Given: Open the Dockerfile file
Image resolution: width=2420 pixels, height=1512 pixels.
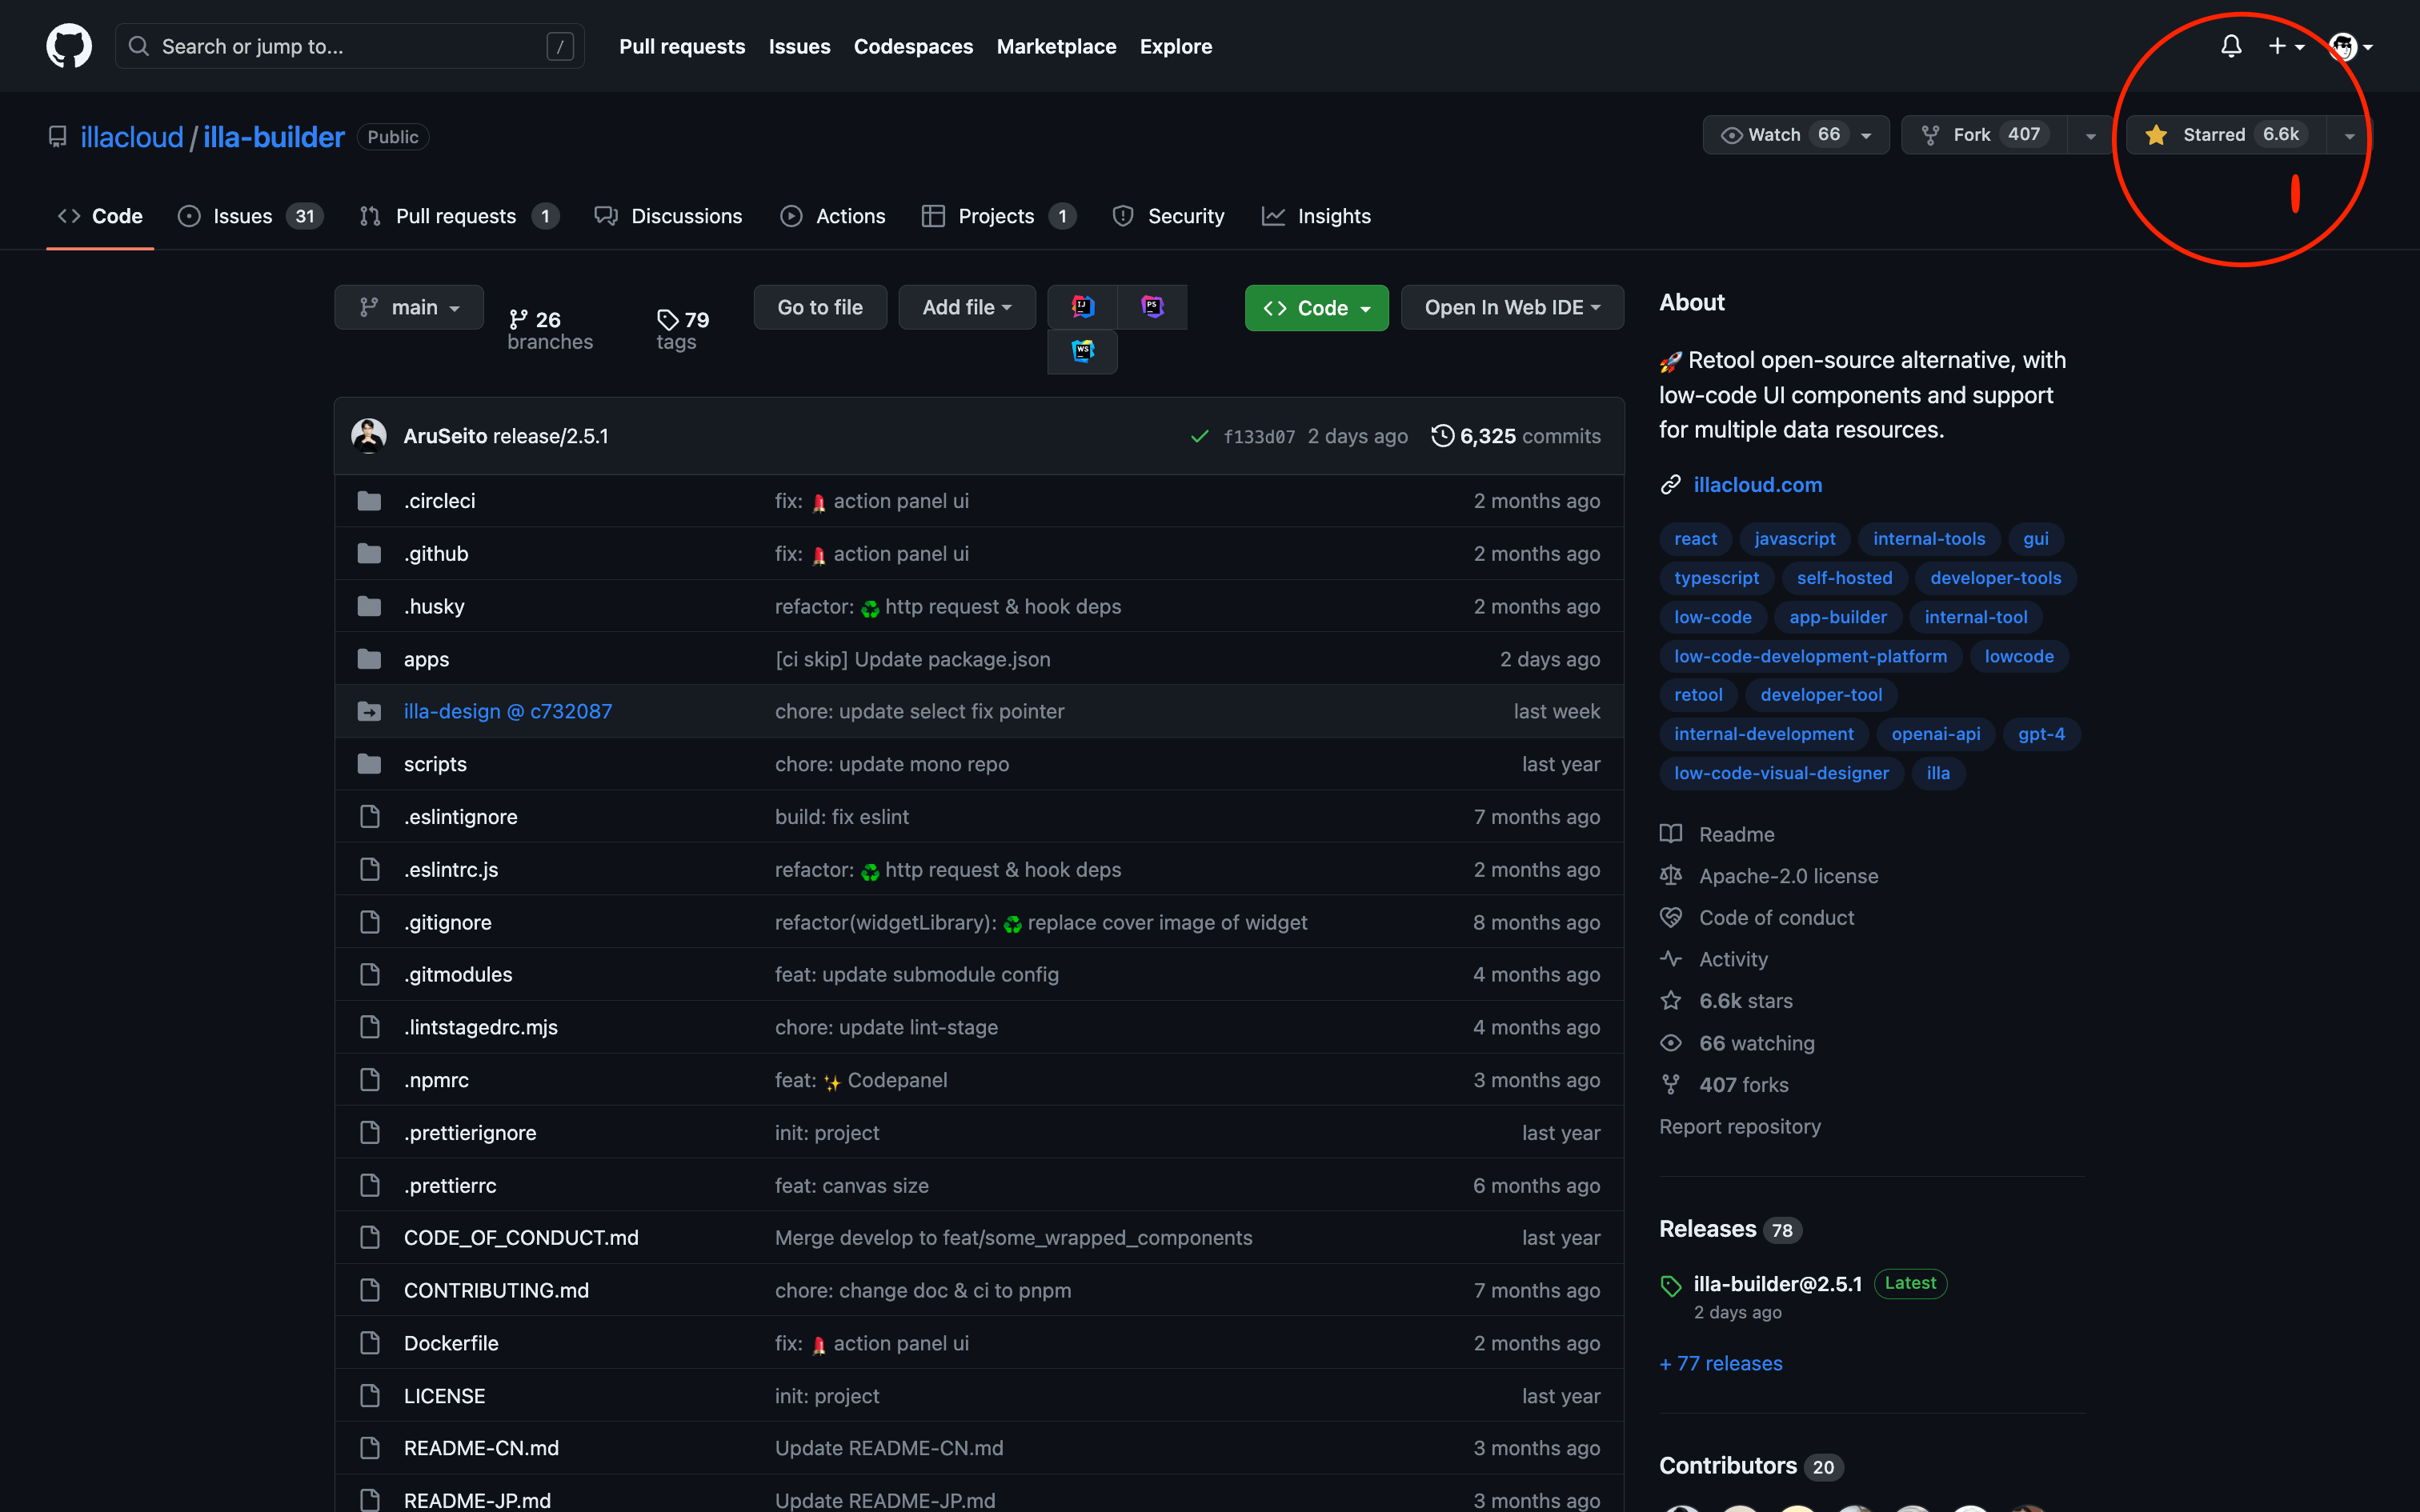Looking at the screenshot, I should click(451, 1343).
